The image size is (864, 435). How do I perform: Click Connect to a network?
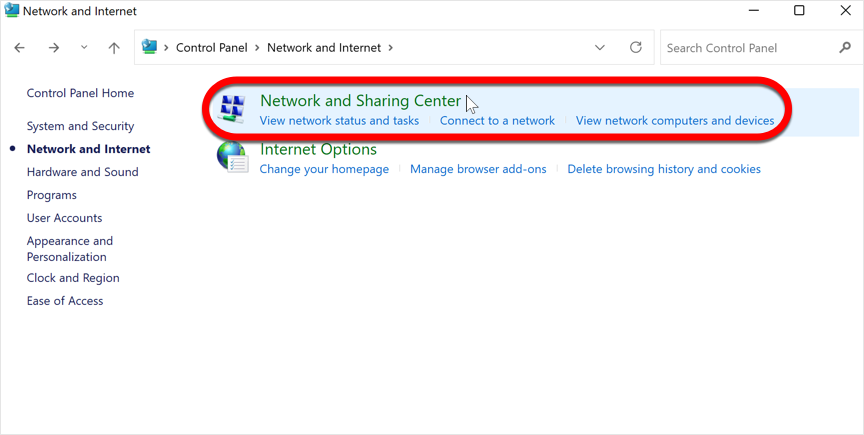[x=497, y=121]
